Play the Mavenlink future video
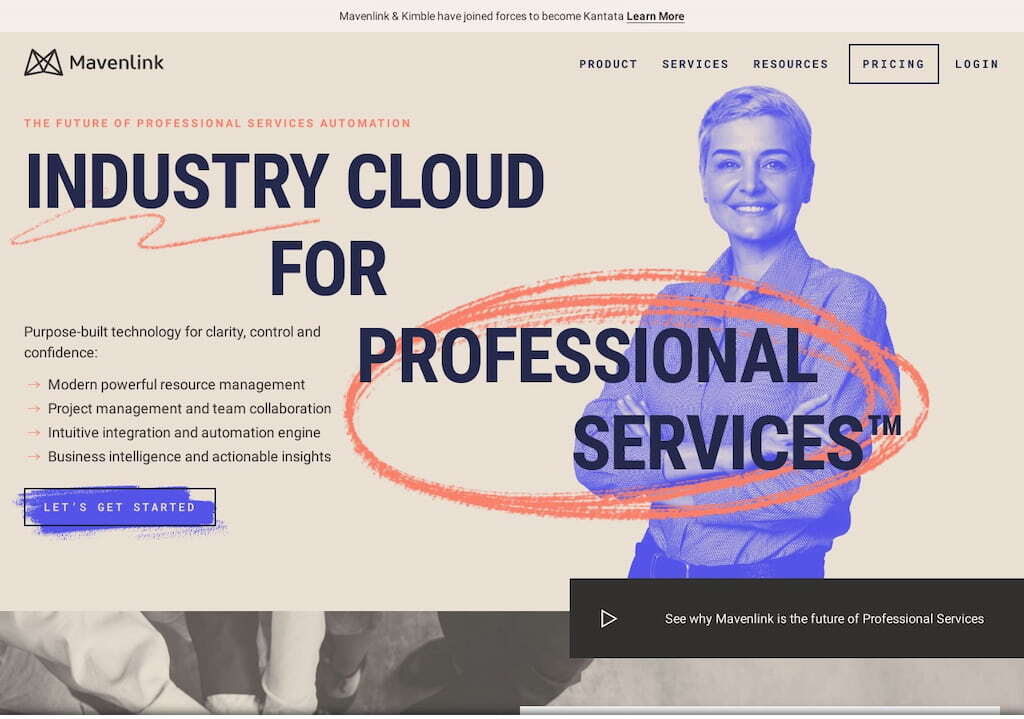Viewport: 1024px width, 719px height. (608, 618)
